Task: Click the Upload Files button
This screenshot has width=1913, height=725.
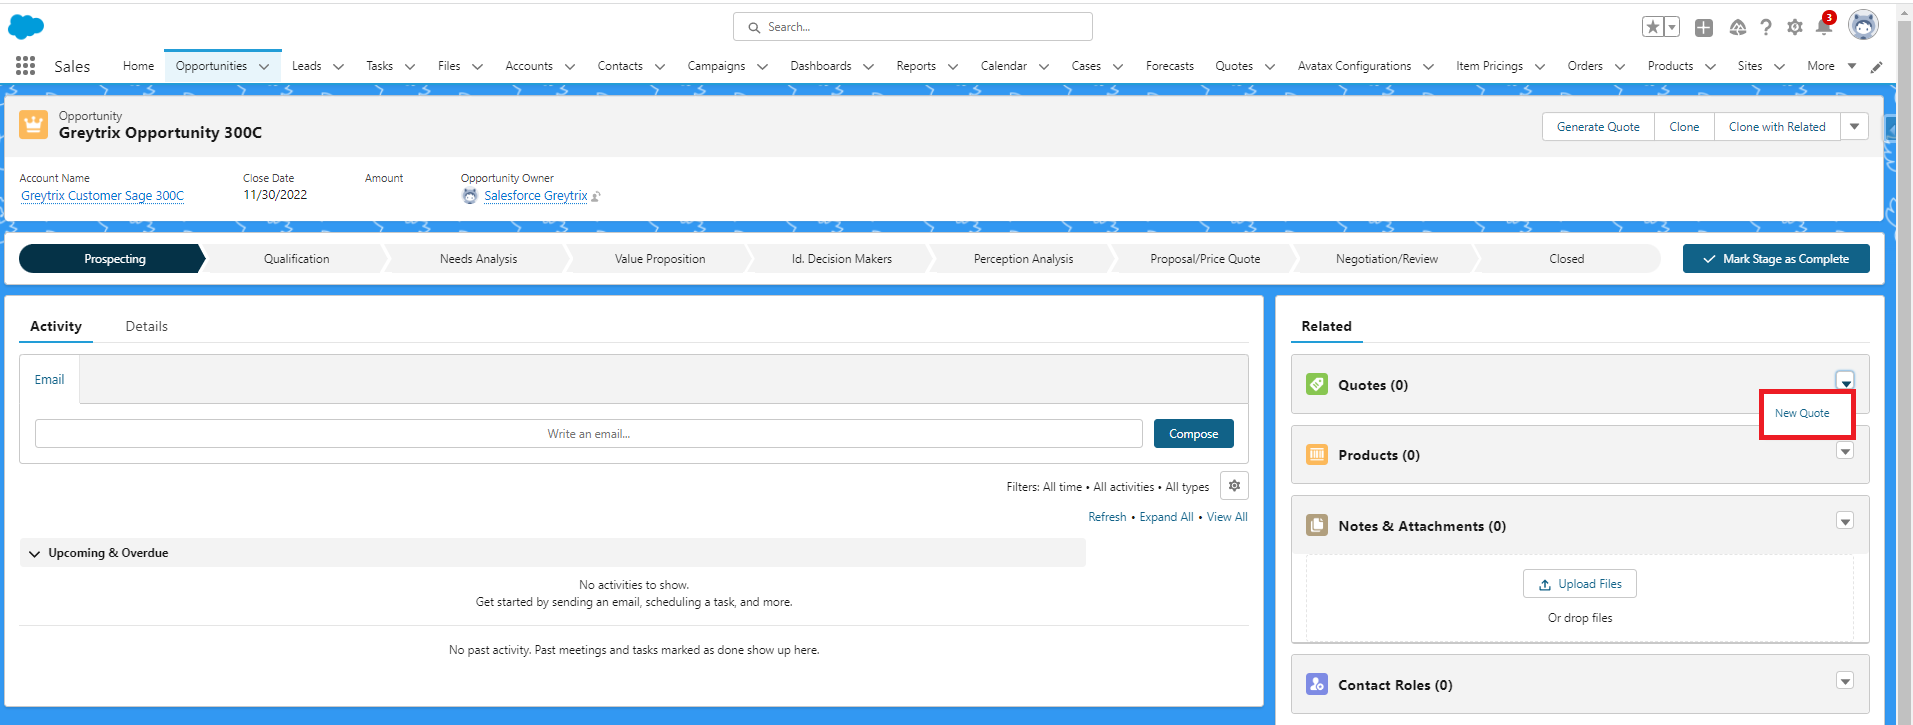Action: point(1580,584)
